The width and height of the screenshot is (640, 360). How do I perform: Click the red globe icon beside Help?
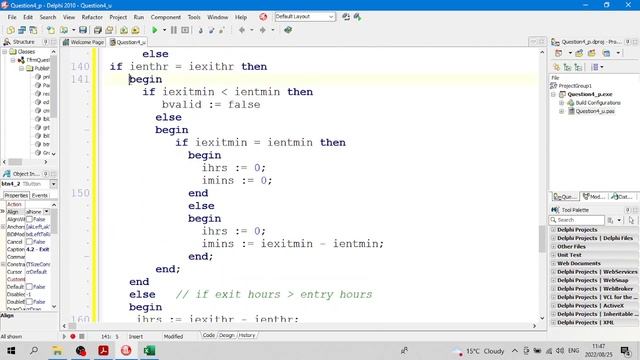(263, 17)
